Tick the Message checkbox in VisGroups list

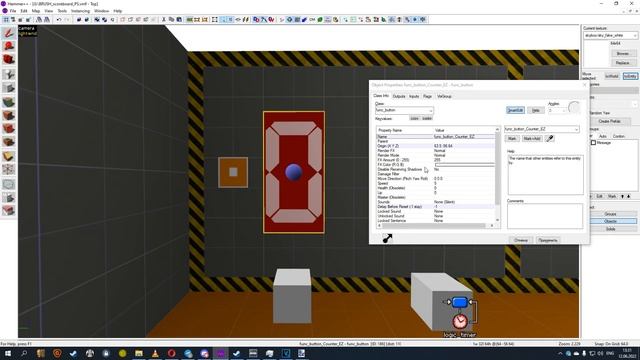(593, 143)
